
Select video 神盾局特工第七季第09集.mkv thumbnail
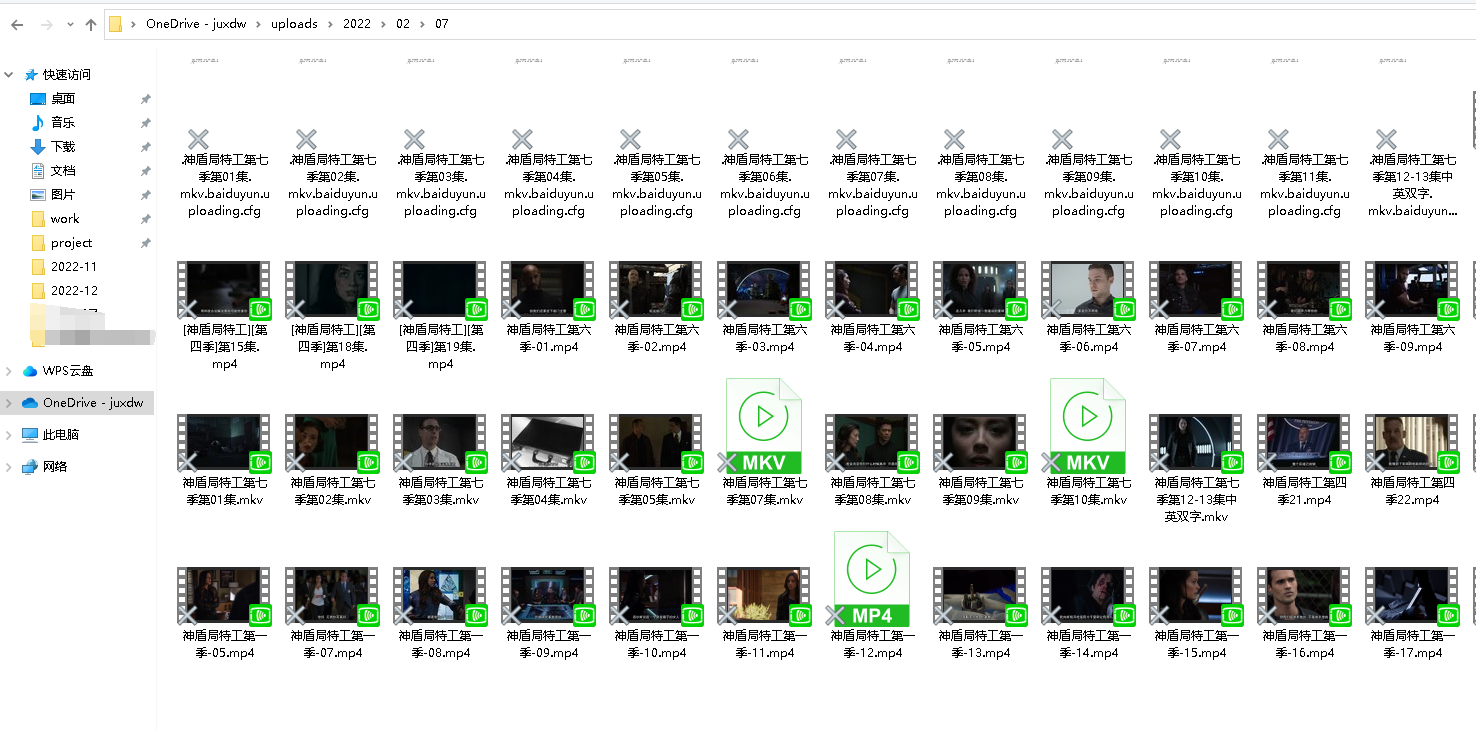click(979, 443)
